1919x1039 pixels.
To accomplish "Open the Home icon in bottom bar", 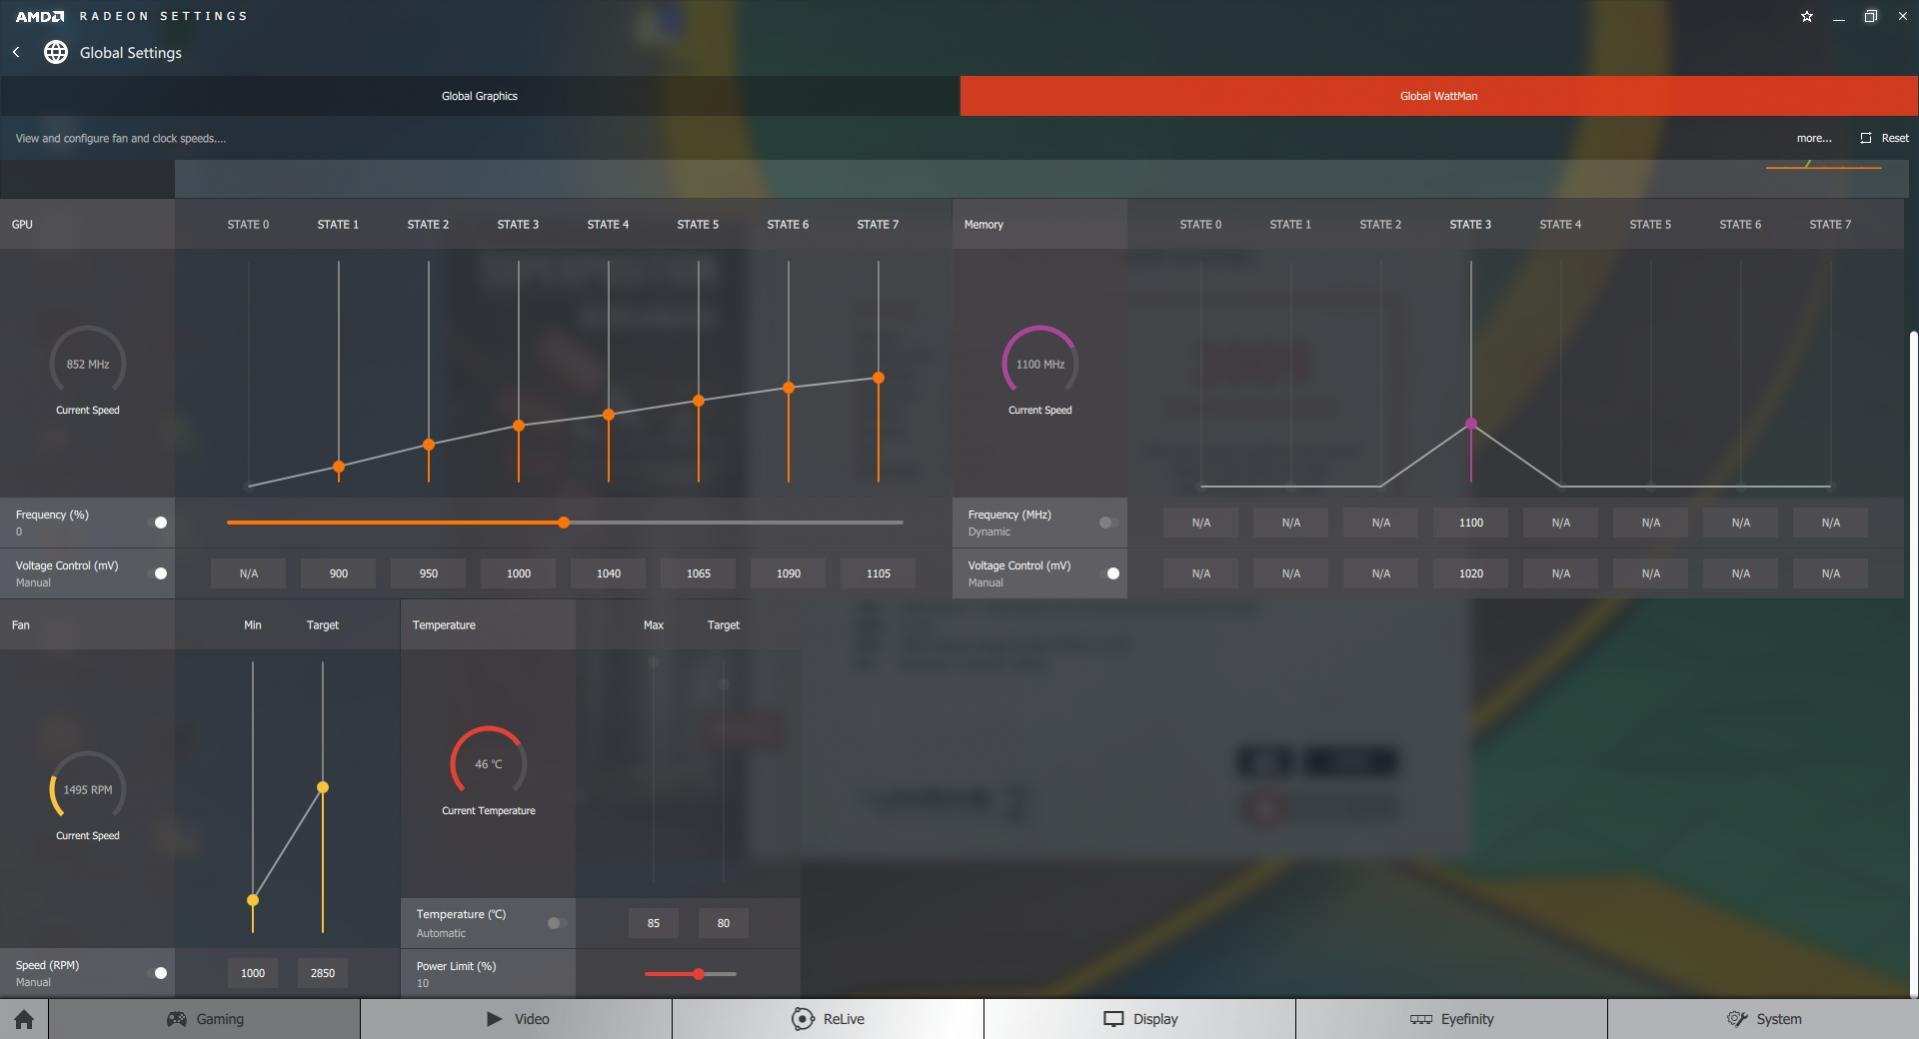I will coord(24,1019).
